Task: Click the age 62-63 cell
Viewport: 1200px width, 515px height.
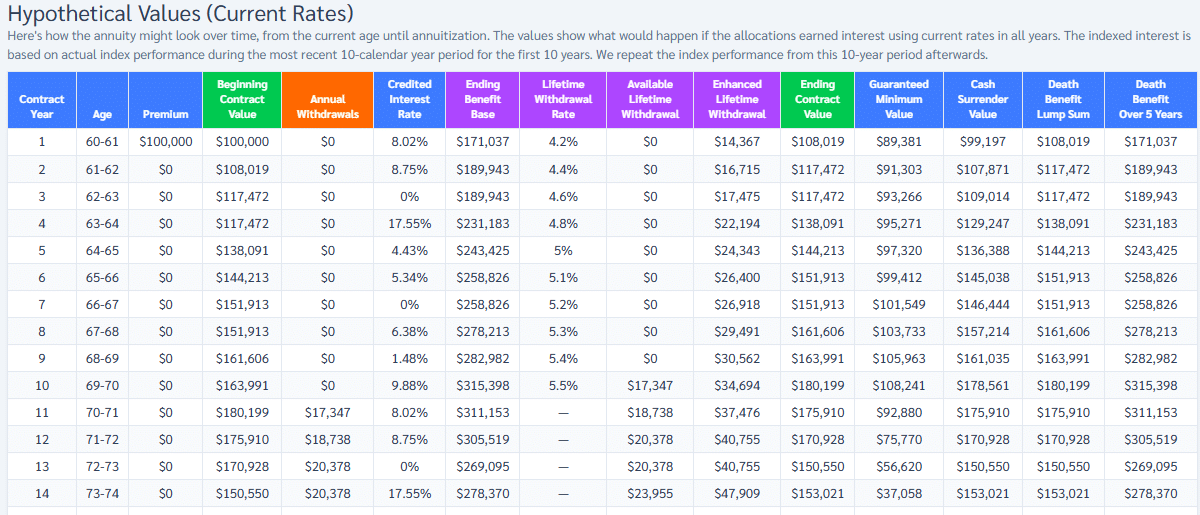Action: click(102, 197)
